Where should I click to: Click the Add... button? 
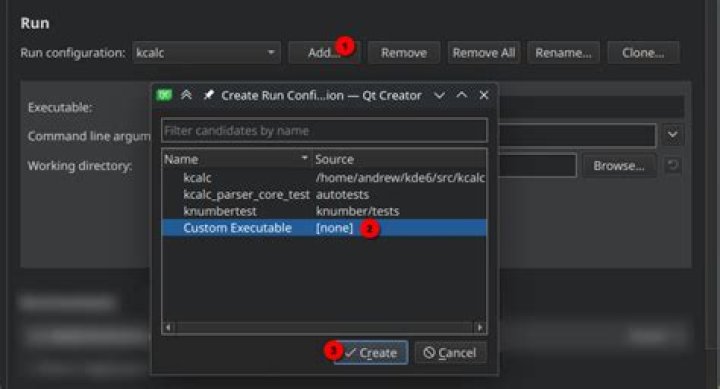click(324, 53)
